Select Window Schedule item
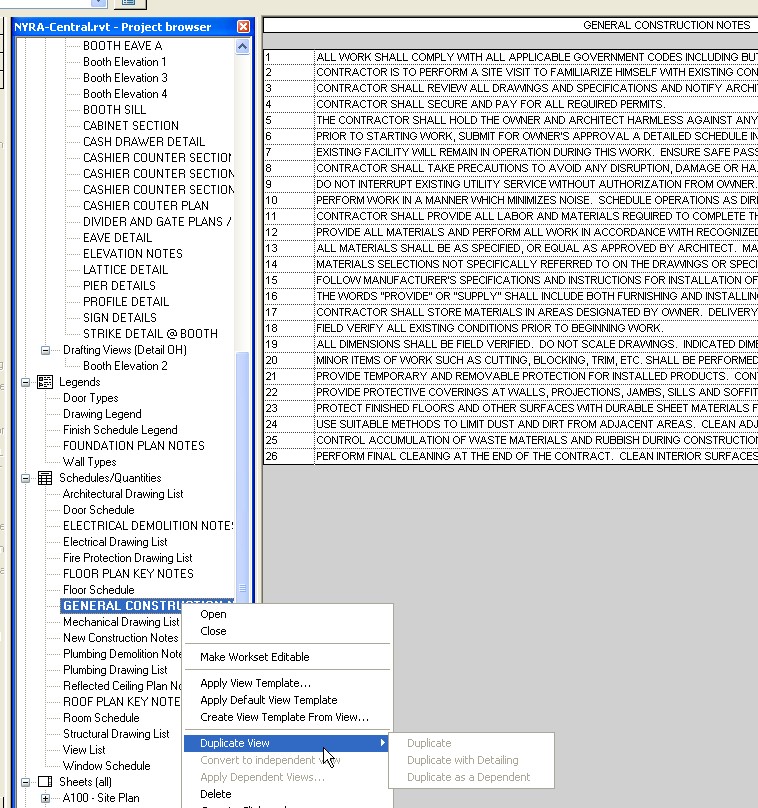Screen dimensions: 758x808 107,766
